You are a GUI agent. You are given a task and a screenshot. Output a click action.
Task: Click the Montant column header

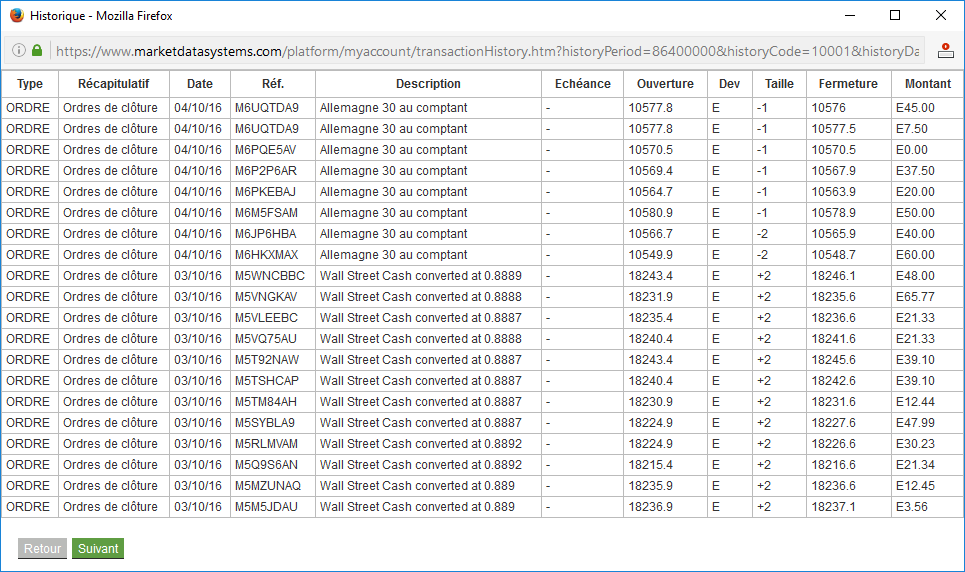click(928, 84)
